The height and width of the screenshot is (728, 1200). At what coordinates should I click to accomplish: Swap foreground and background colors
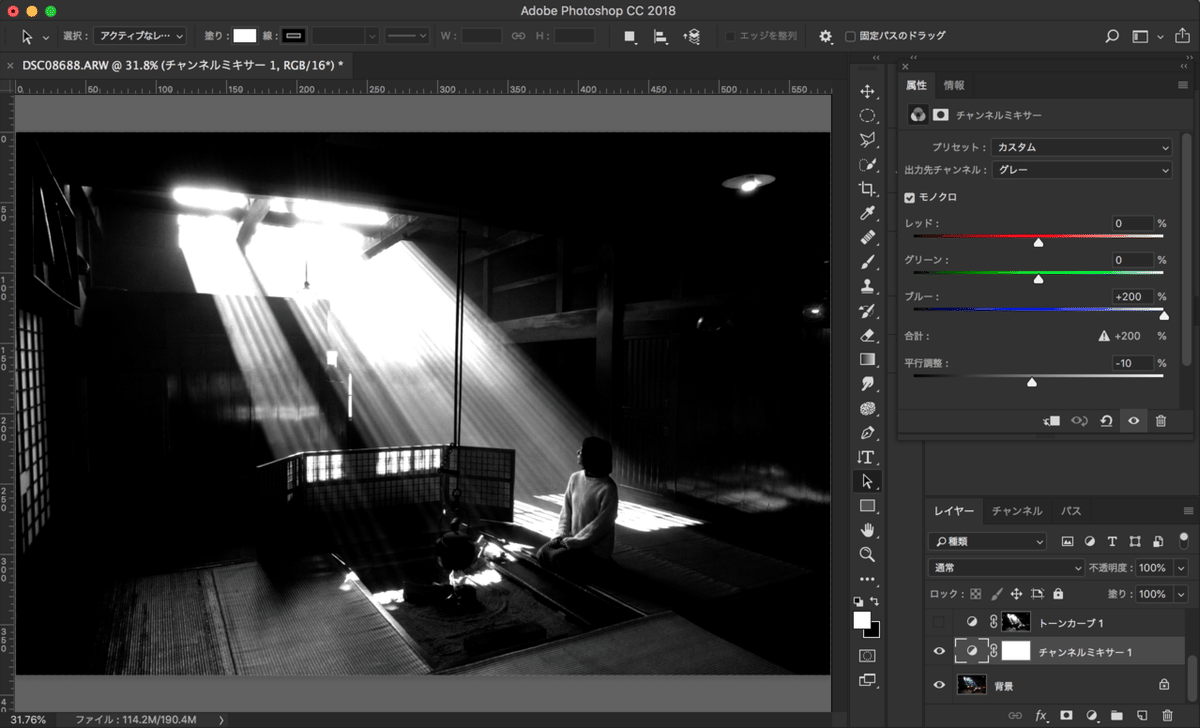tap(875, 602)
